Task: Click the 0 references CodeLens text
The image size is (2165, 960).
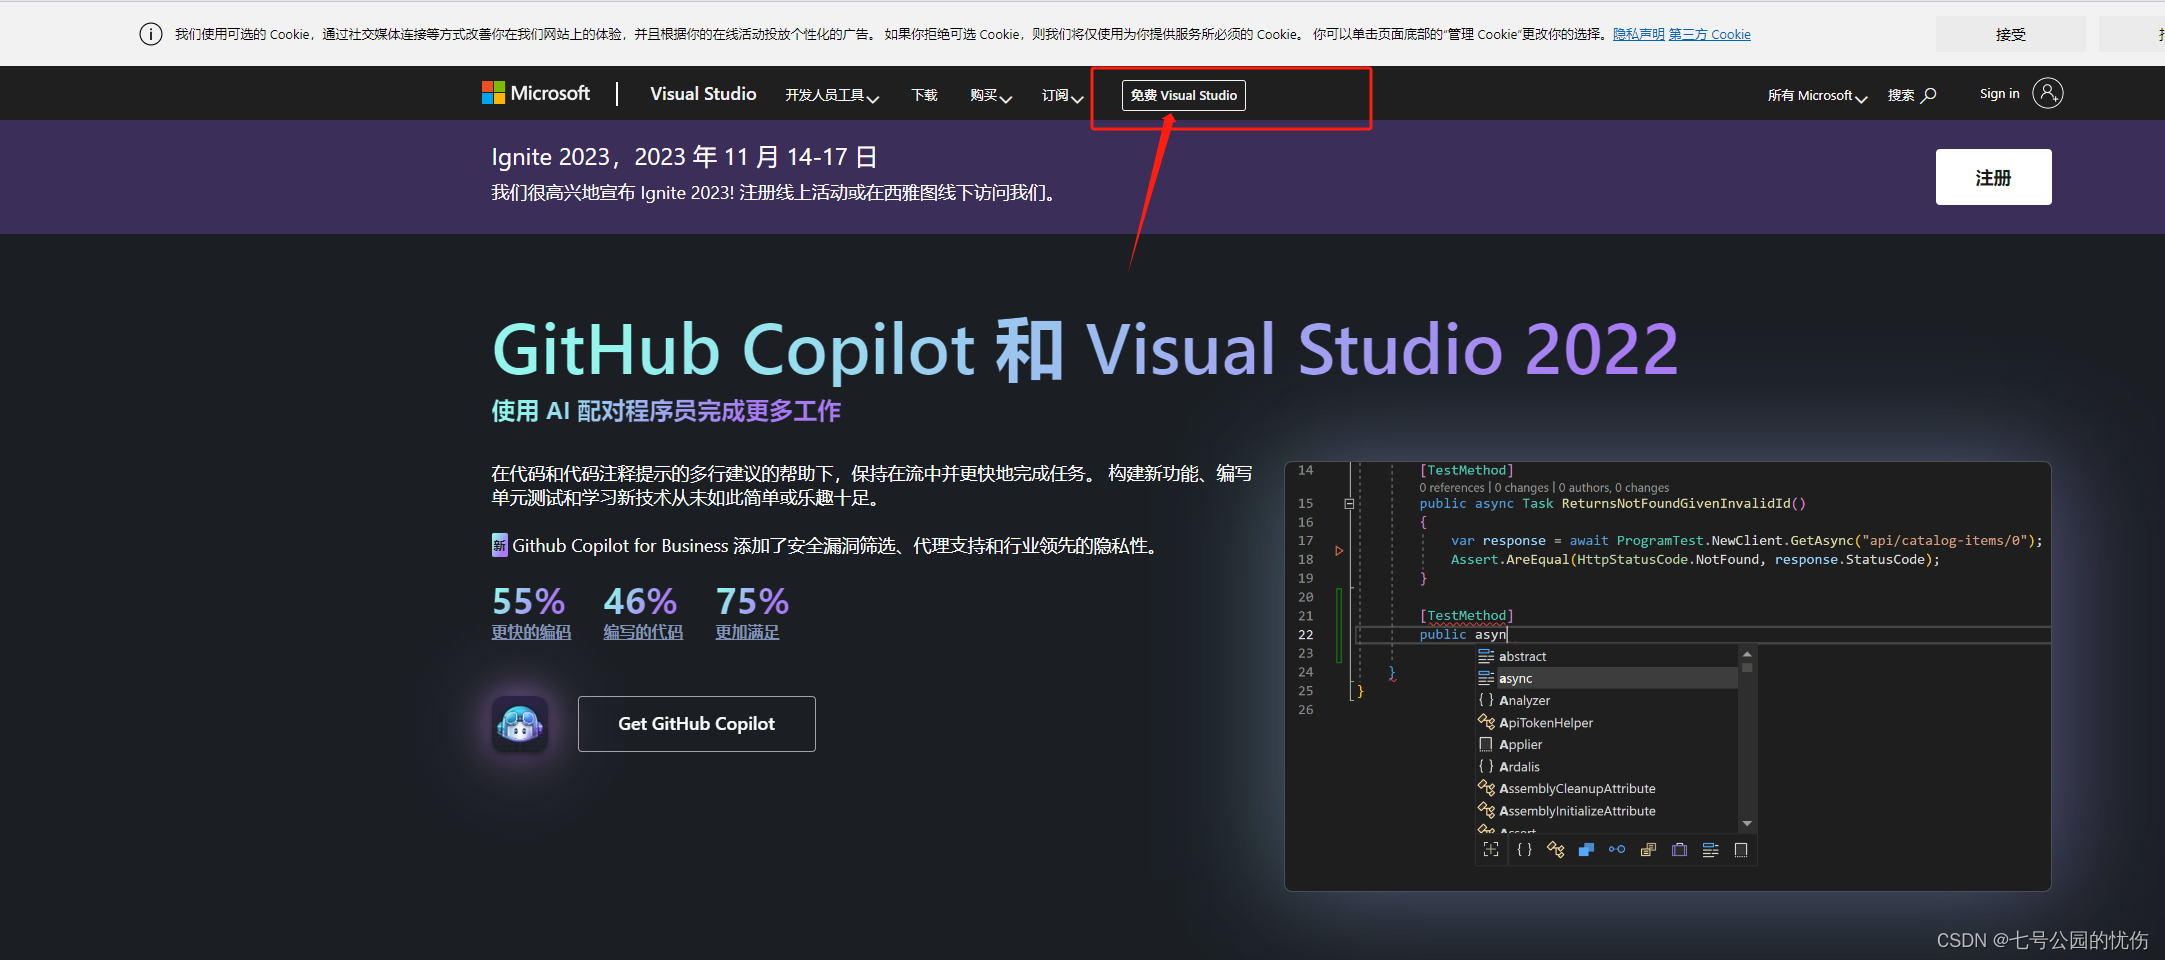Action: point(1452,488)
